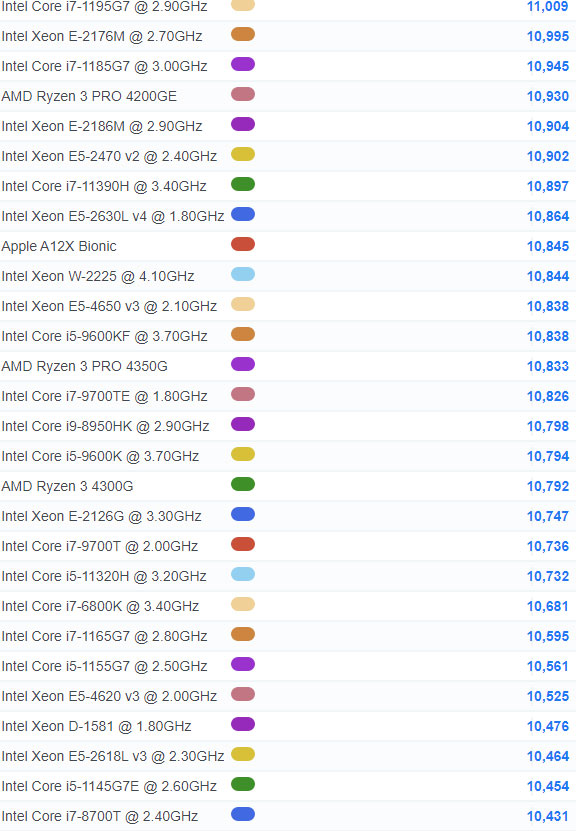The height and width of the screenshot is (831, 576).
Task: Select Intel Core i7-1165G7 @ 2.80GHz
Action: tap(104, 636)
